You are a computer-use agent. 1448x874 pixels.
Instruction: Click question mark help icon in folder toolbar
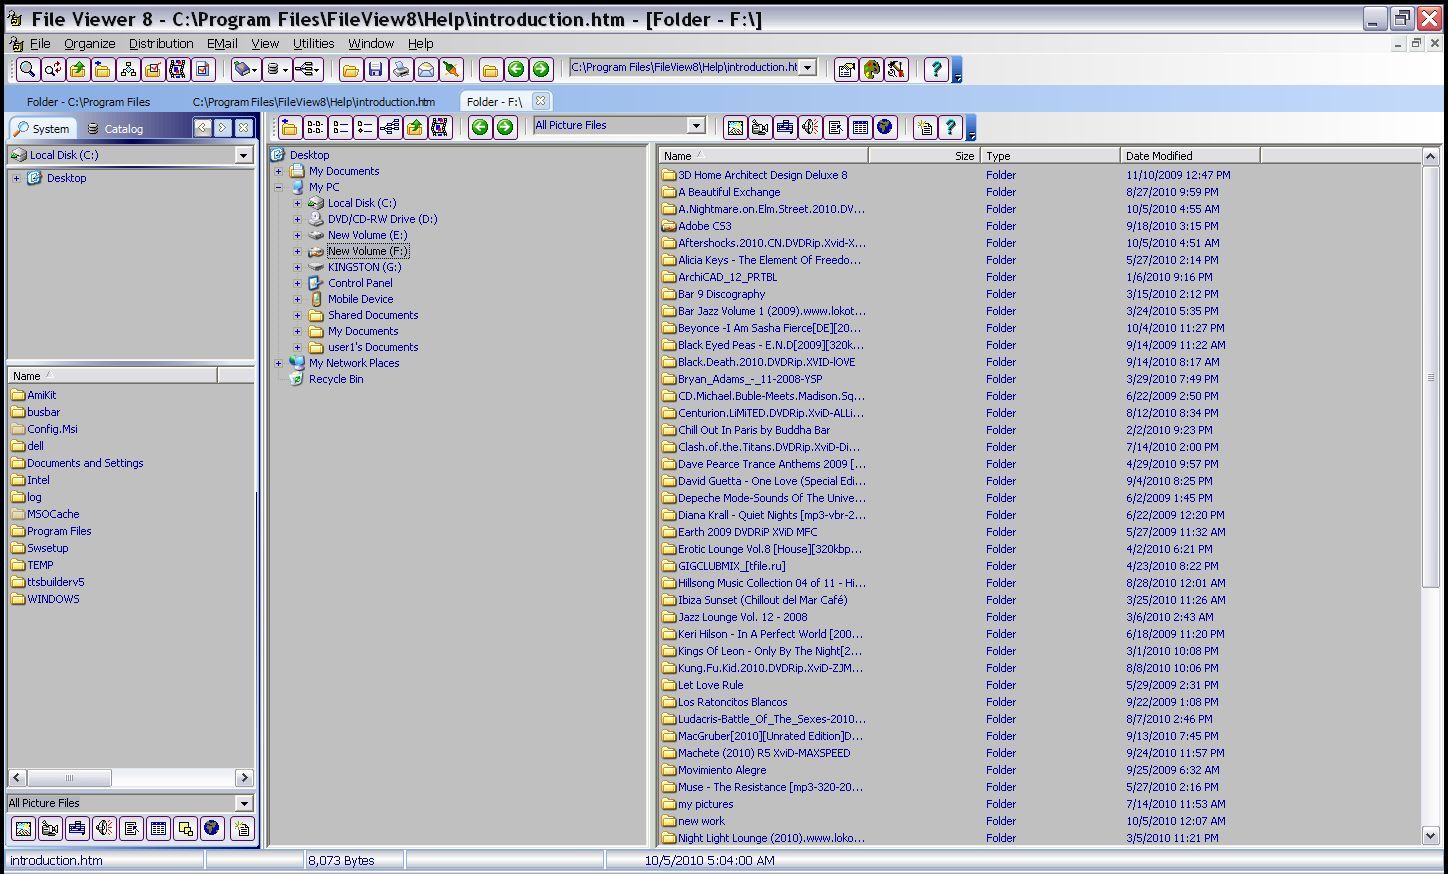click(950, 127)
